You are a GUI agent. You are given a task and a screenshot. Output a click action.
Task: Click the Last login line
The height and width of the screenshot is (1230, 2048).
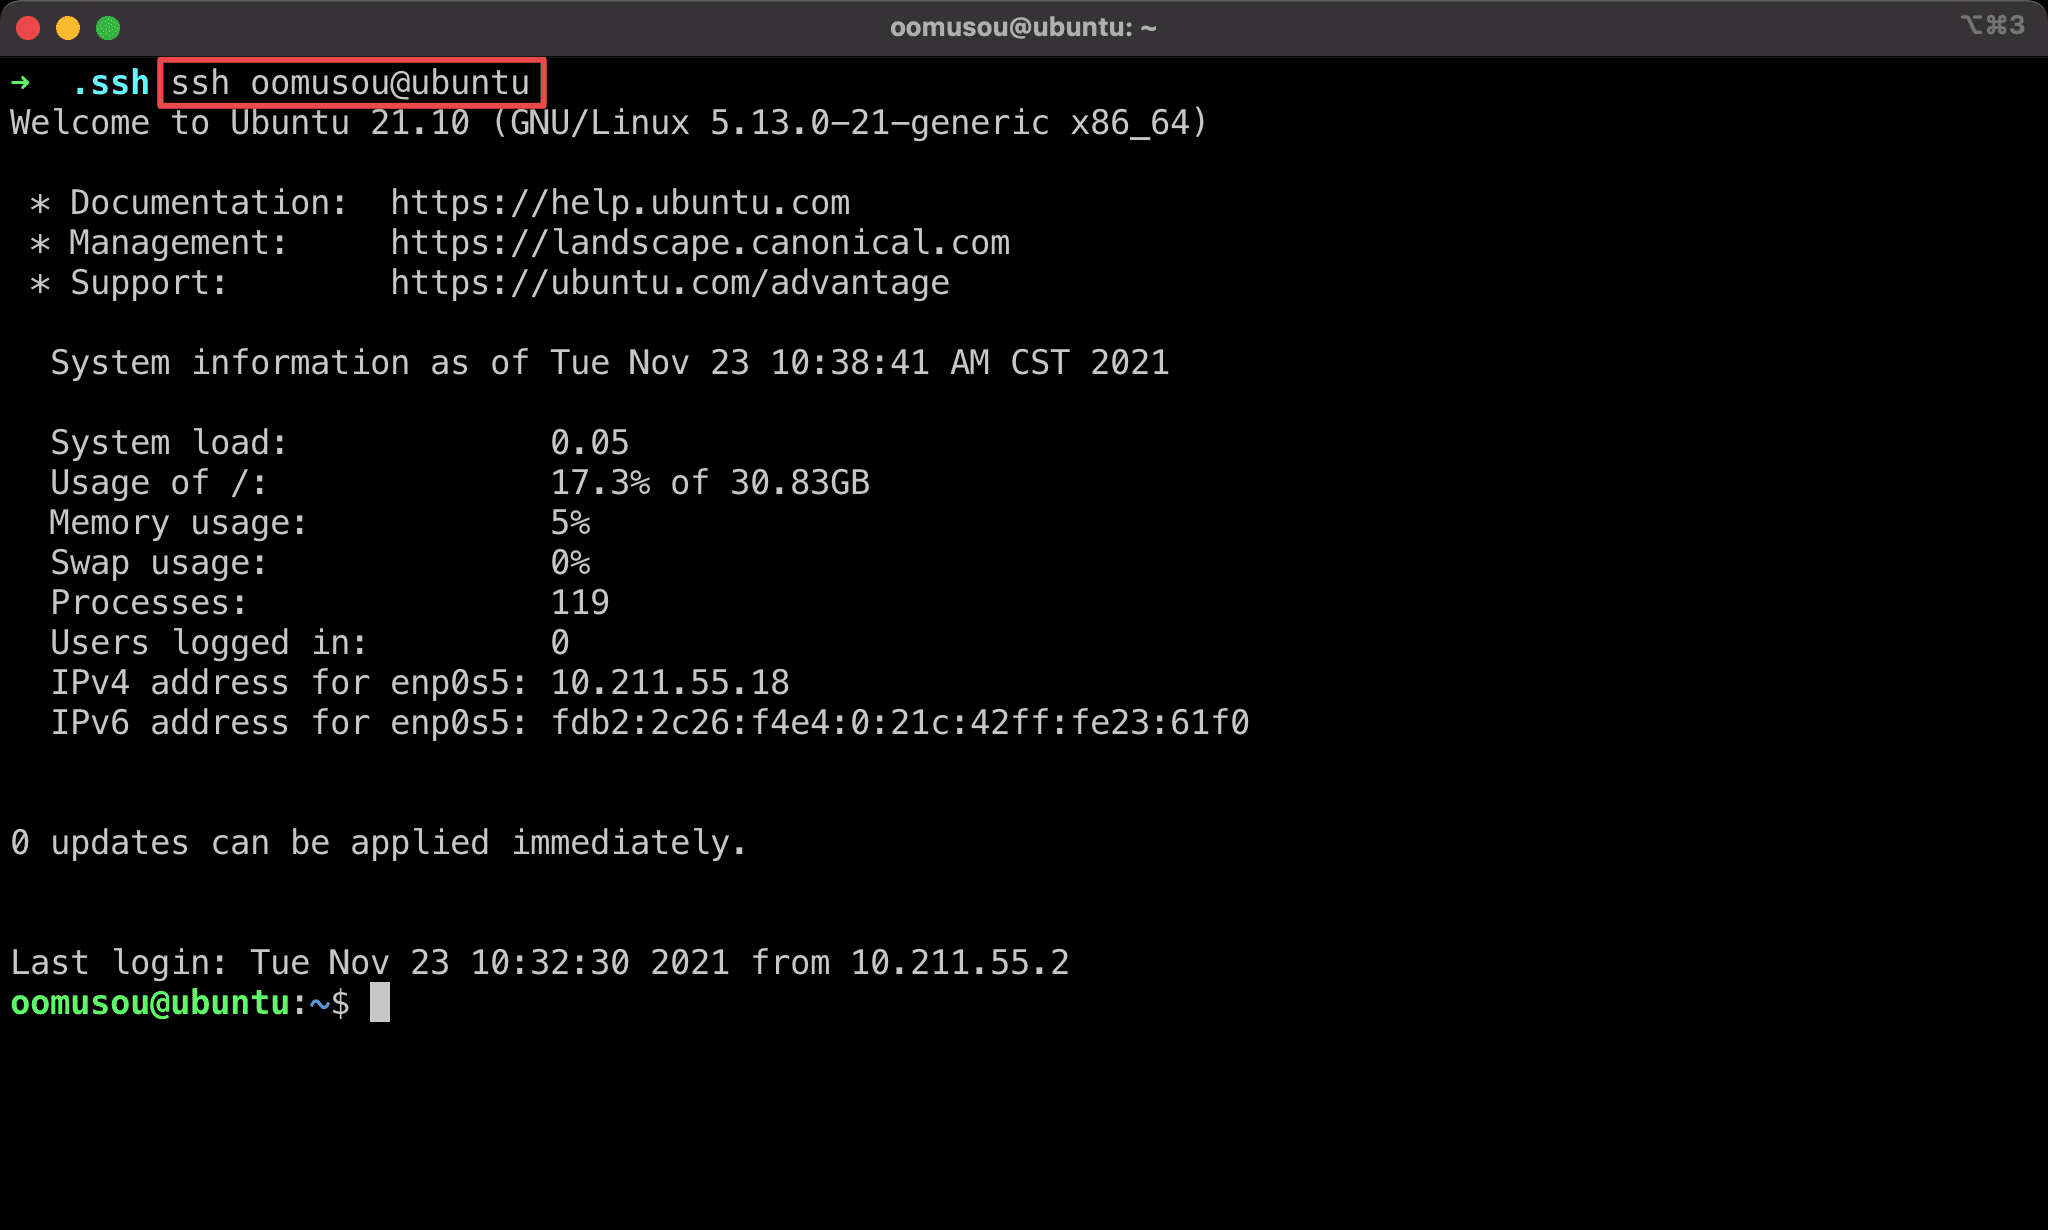click(x=540, y=963)
